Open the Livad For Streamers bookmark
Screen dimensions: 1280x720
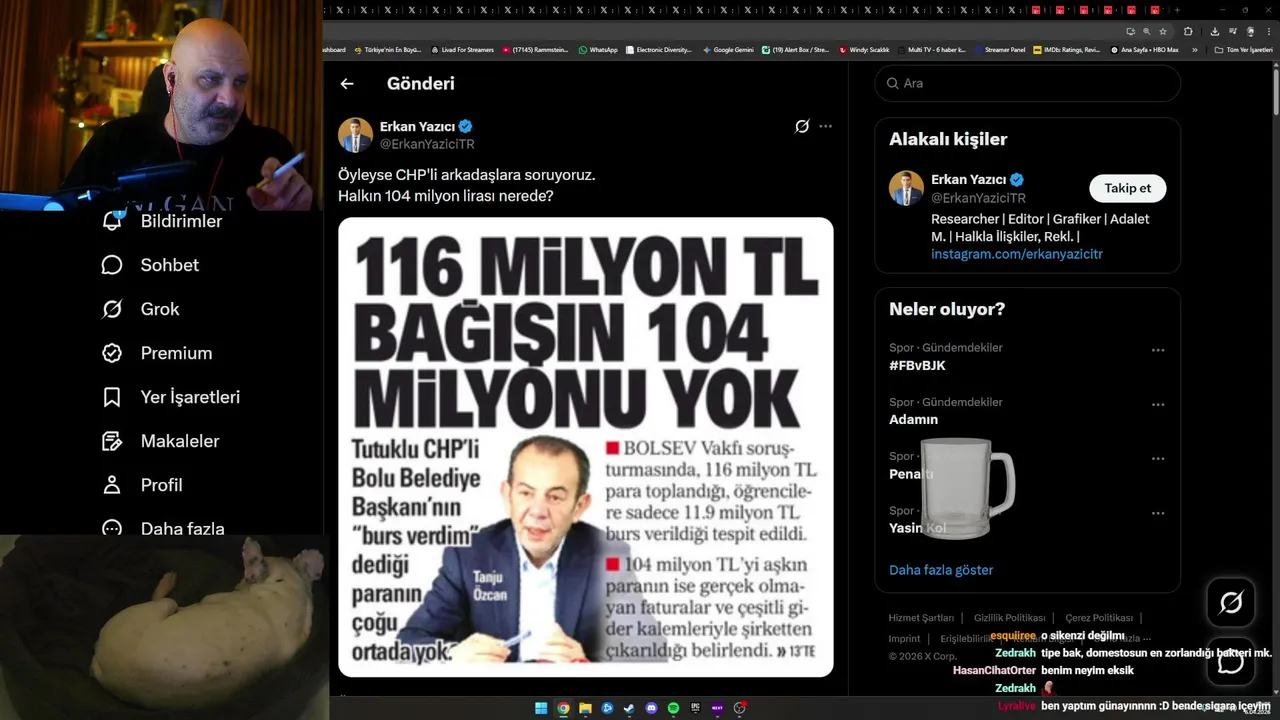click(462, 49)
